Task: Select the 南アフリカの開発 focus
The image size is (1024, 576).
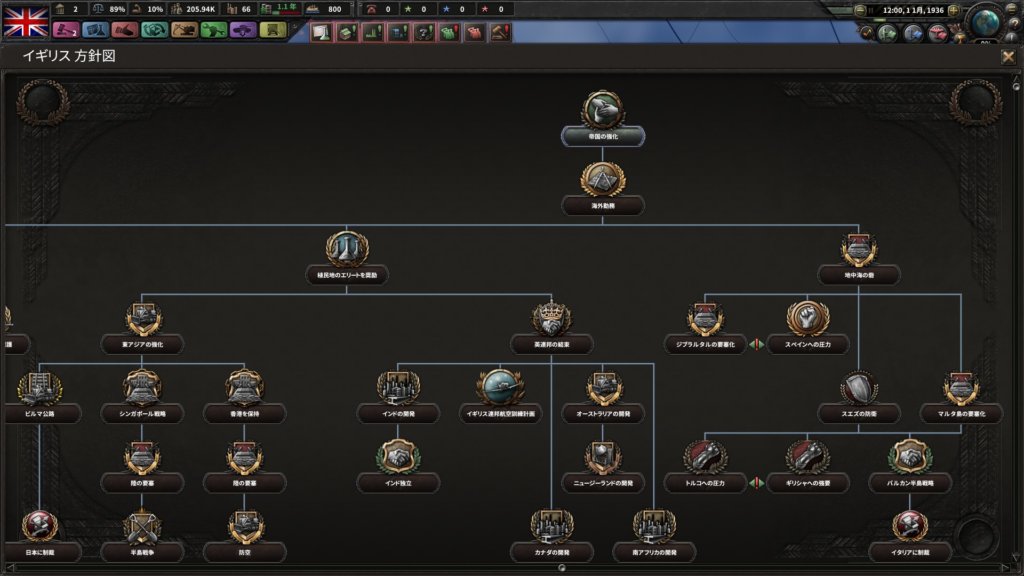Action: click(x=654, y=535)
